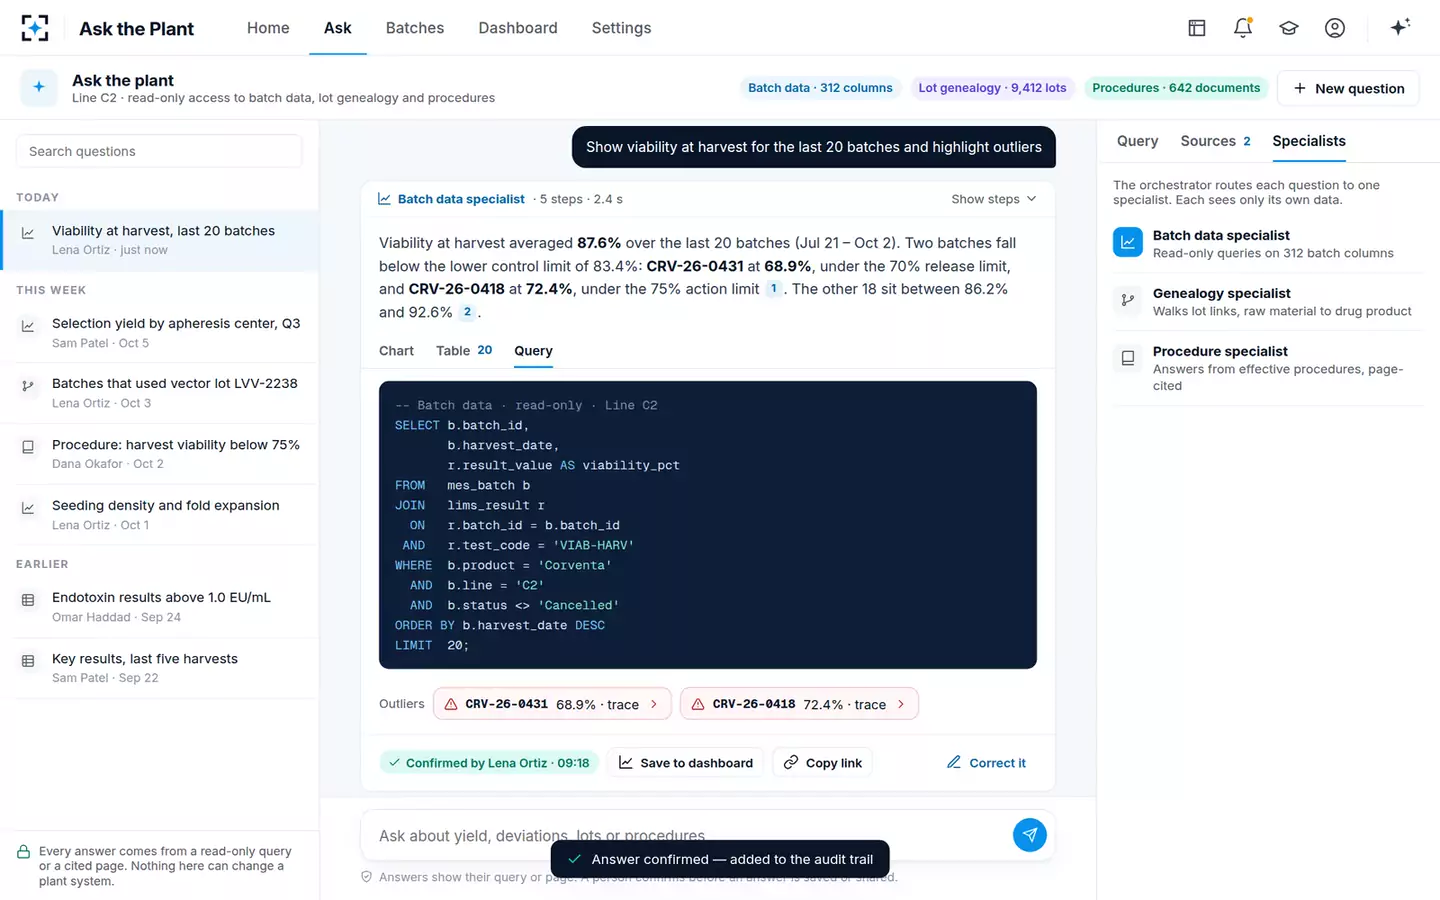This screenshot has width=1440, height=900.
Task: Click the Ask the Plant logo icon
Action: point(35,28)
